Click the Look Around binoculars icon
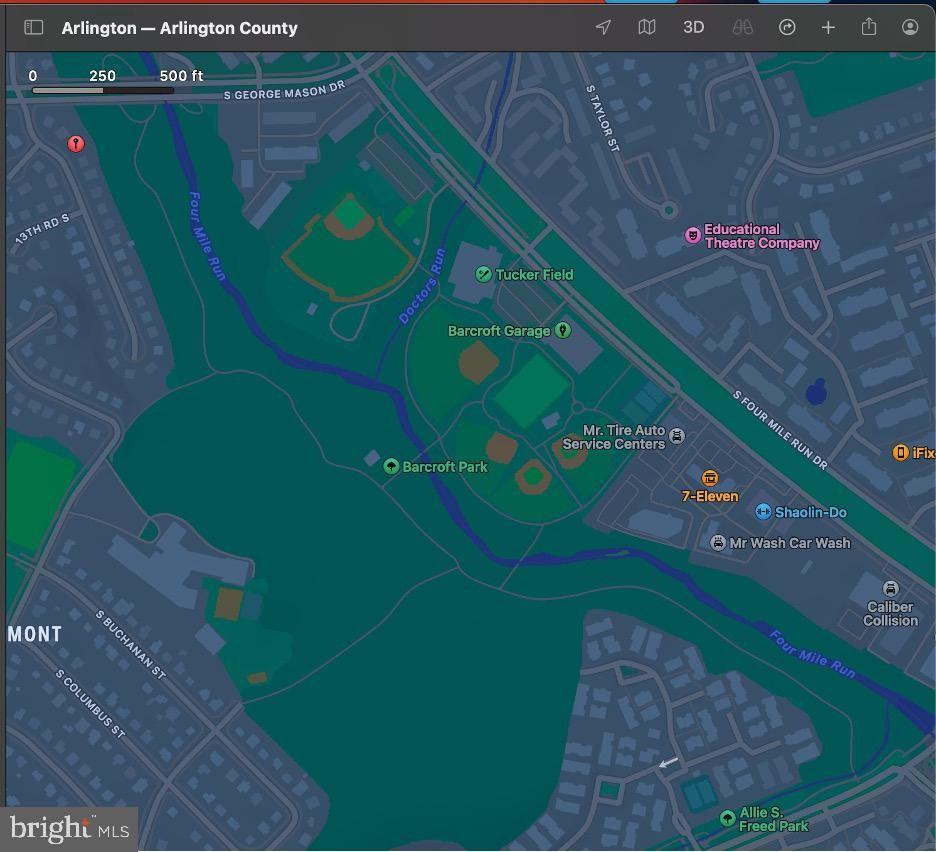The image size is (936, 852). (742, 28)
